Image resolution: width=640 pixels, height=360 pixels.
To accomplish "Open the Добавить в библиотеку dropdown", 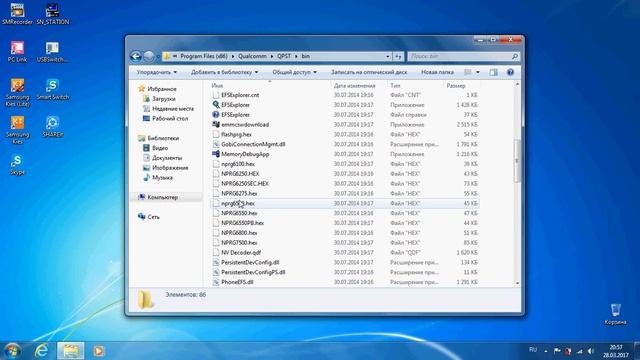I will [x=224, y=72].
